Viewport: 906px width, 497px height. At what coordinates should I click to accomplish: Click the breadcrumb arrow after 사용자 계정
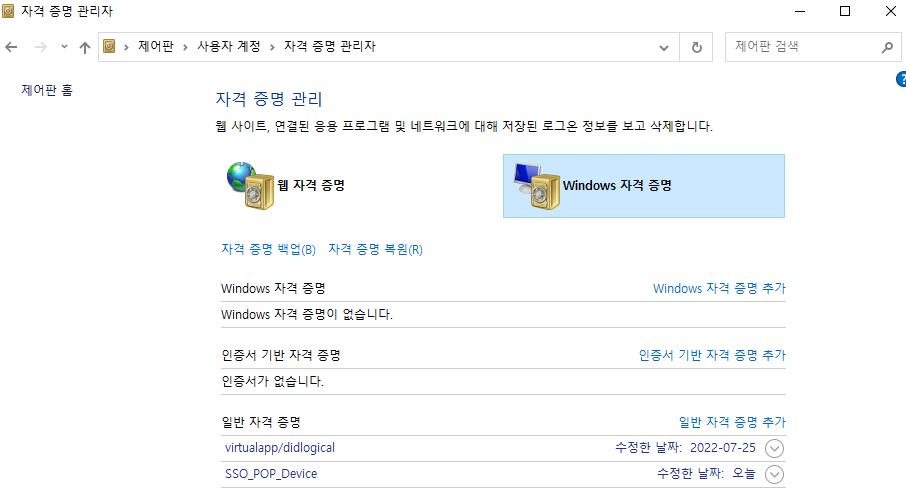point(272,47)
